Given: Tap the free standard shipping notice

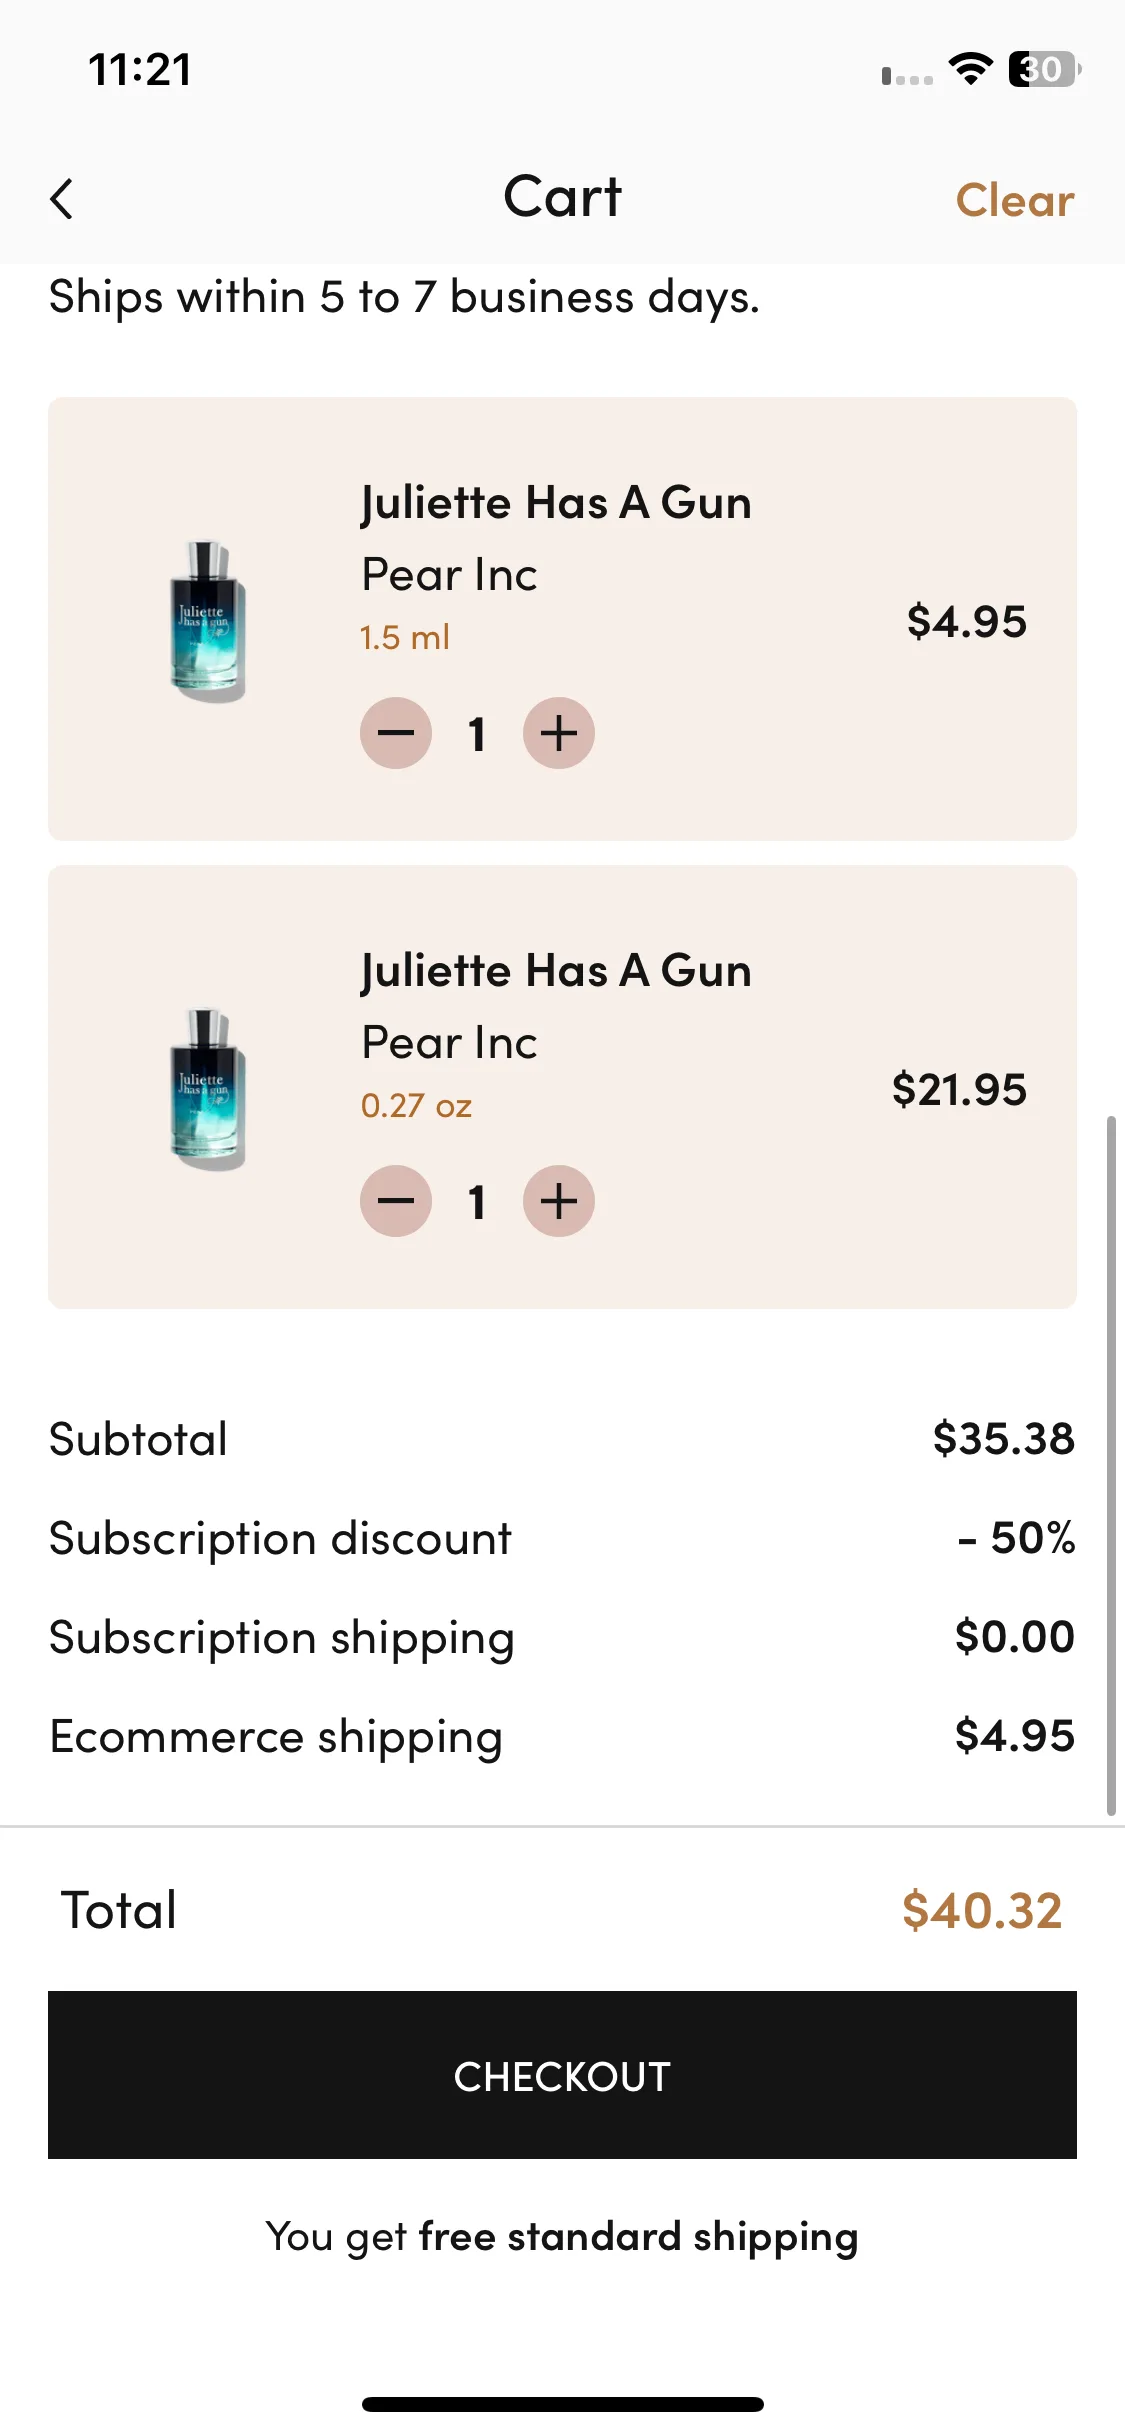Looking at the screenshot, I should coord(562,2237).
